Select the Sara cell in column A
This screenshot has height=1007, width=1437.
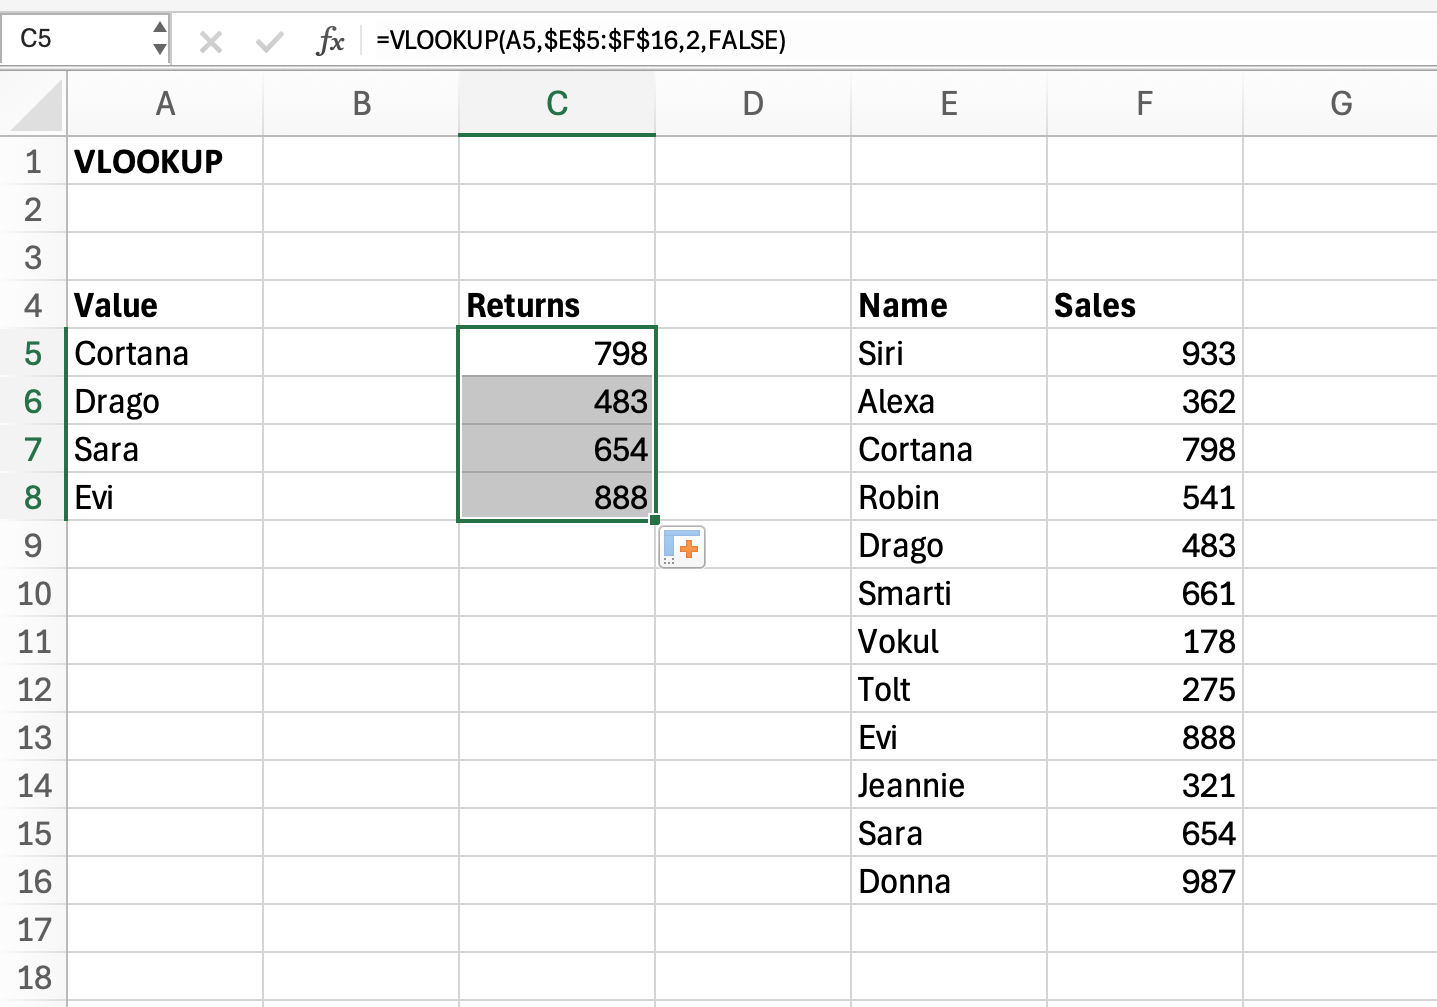click(x=165, y=449)
